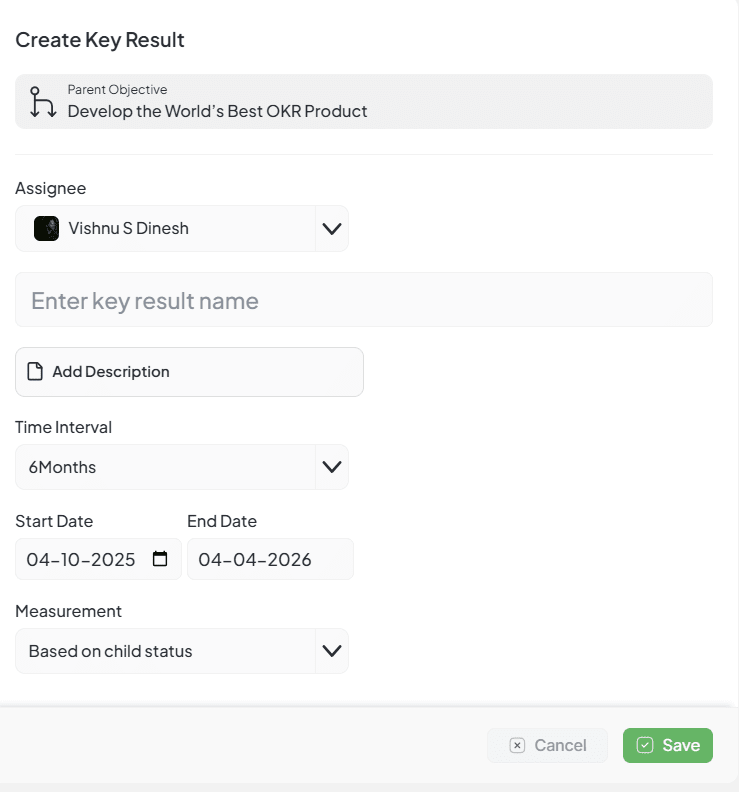Expand the Measurement dropdown chevron
Image resolution: width=739 pixels, height=792 pixels.
pyautogui.click(x=331, y=651)
